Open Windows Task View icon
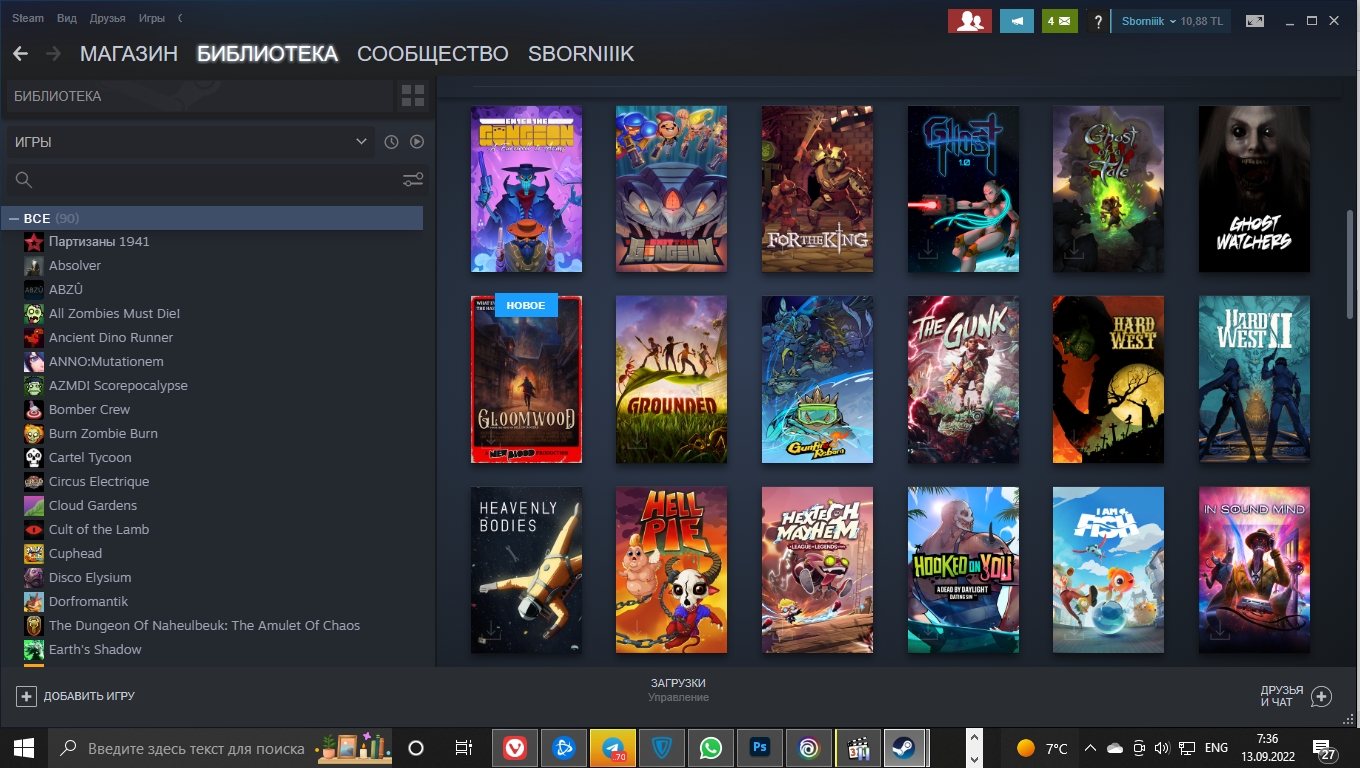Image resolution: width=1360 pixels, height=768 pixels. (x=463, y=748)
